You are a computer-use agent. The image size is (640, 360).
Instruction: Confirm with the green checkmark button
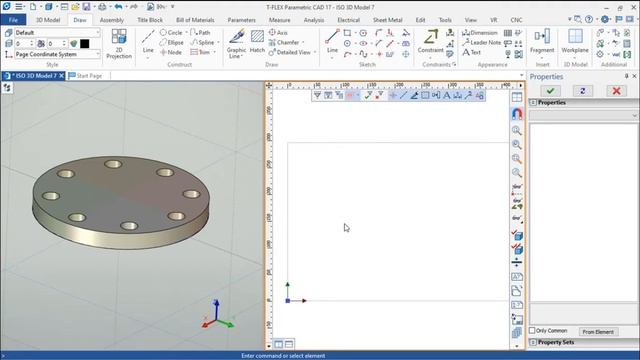(550, 91)
